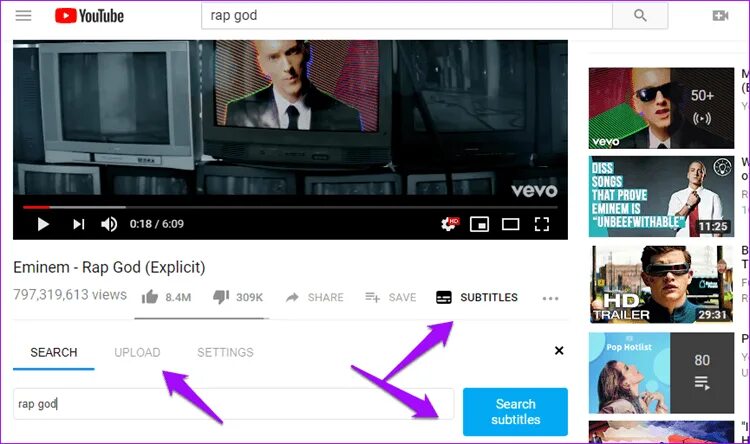
Task: Open the three-dot more actions menu
Action: (x=550, y=299)
